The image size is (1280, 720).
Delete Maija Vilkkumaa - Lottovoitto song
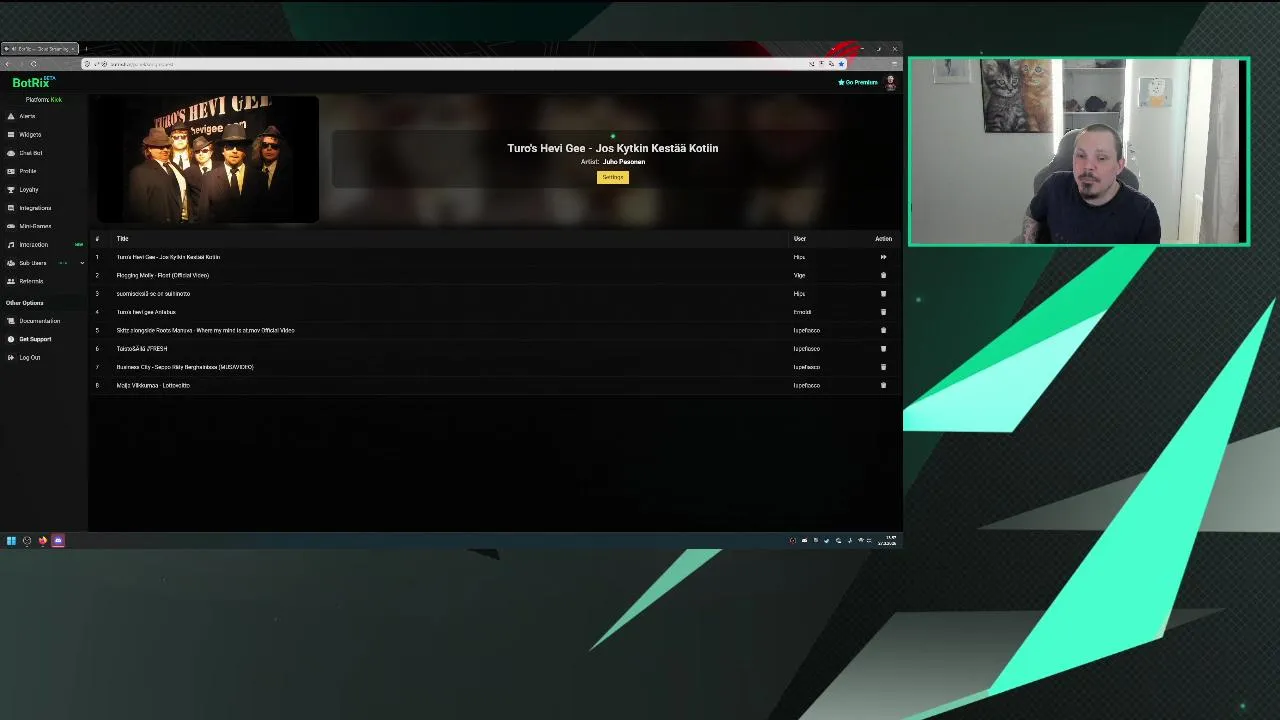[x=883, y=385]
